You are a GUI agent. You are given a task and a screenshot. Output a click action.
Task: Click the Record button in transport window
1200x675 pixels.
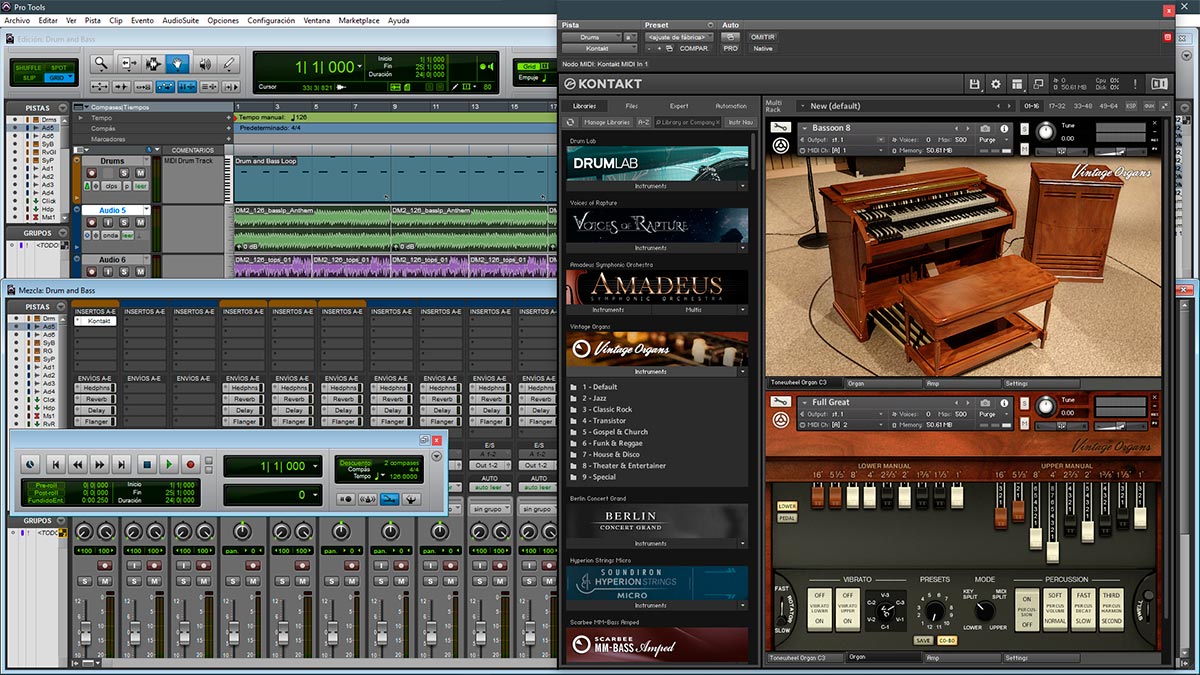click(190, 465)
